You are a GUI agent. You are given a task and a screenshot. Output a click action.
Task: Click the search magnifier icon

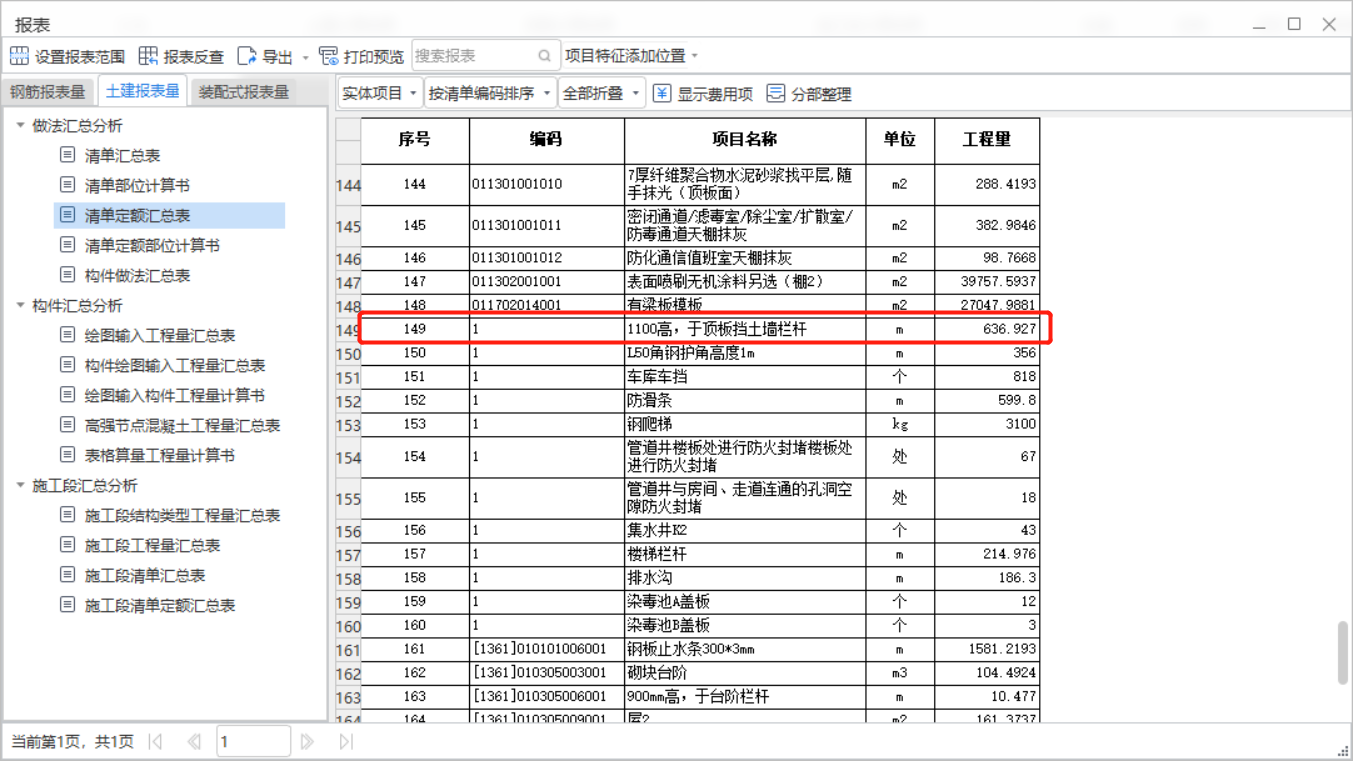(544, 56)
